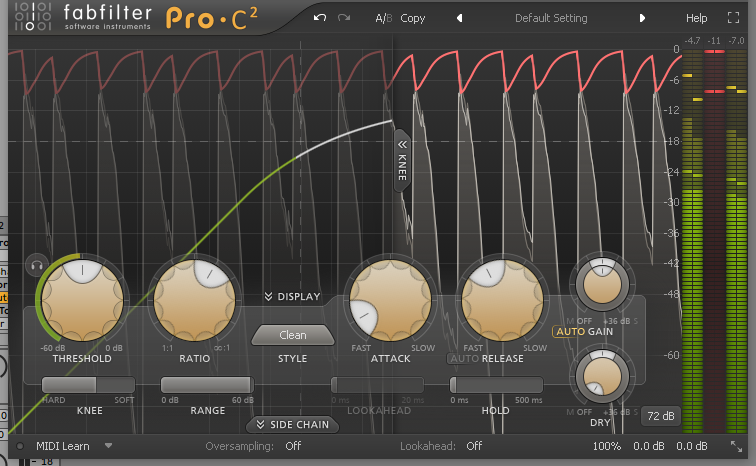Enter full screen mode icon
This screenshot has width=756, height=466.
click(733, 18)
